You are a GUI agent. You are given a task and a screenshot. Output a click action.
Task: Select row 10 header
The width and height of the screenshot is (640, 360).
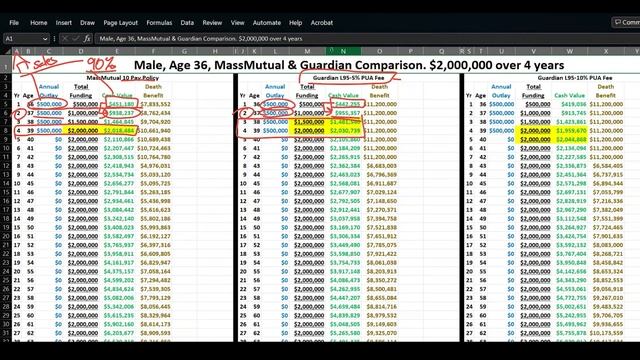coord(6,148)
